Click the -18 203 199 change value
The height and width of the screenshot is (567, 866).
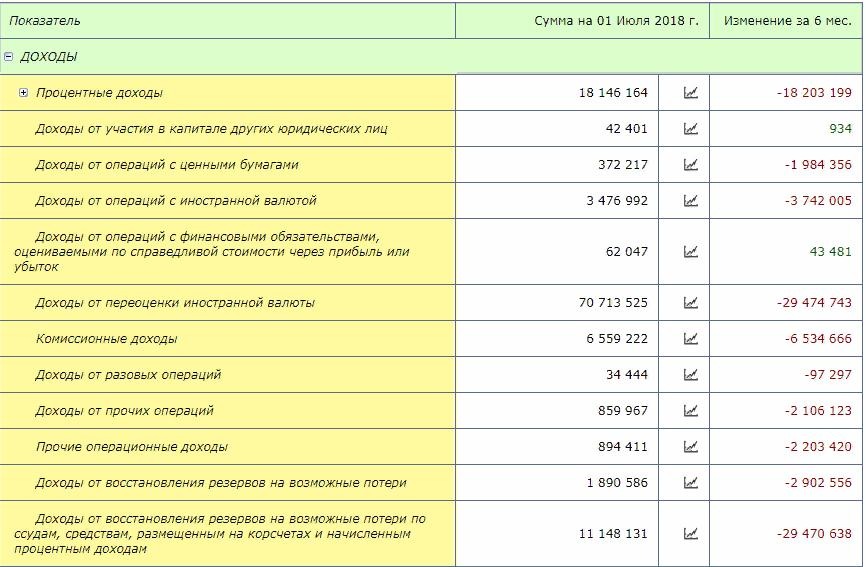[813, 93]
